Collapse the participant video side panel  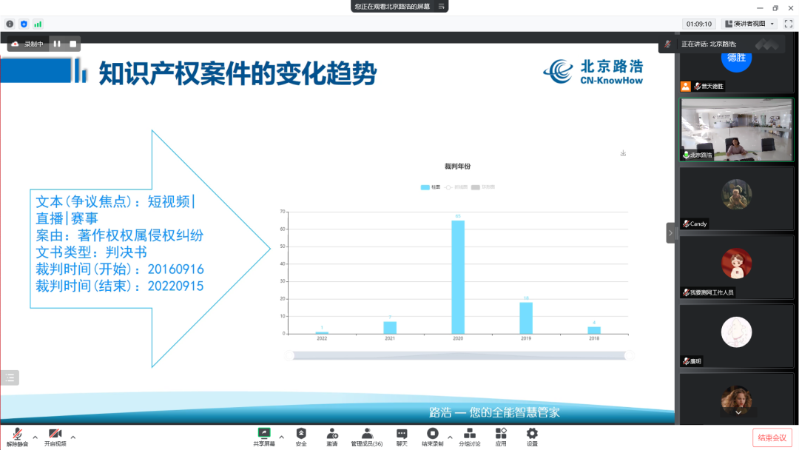(x=671, y=232)
